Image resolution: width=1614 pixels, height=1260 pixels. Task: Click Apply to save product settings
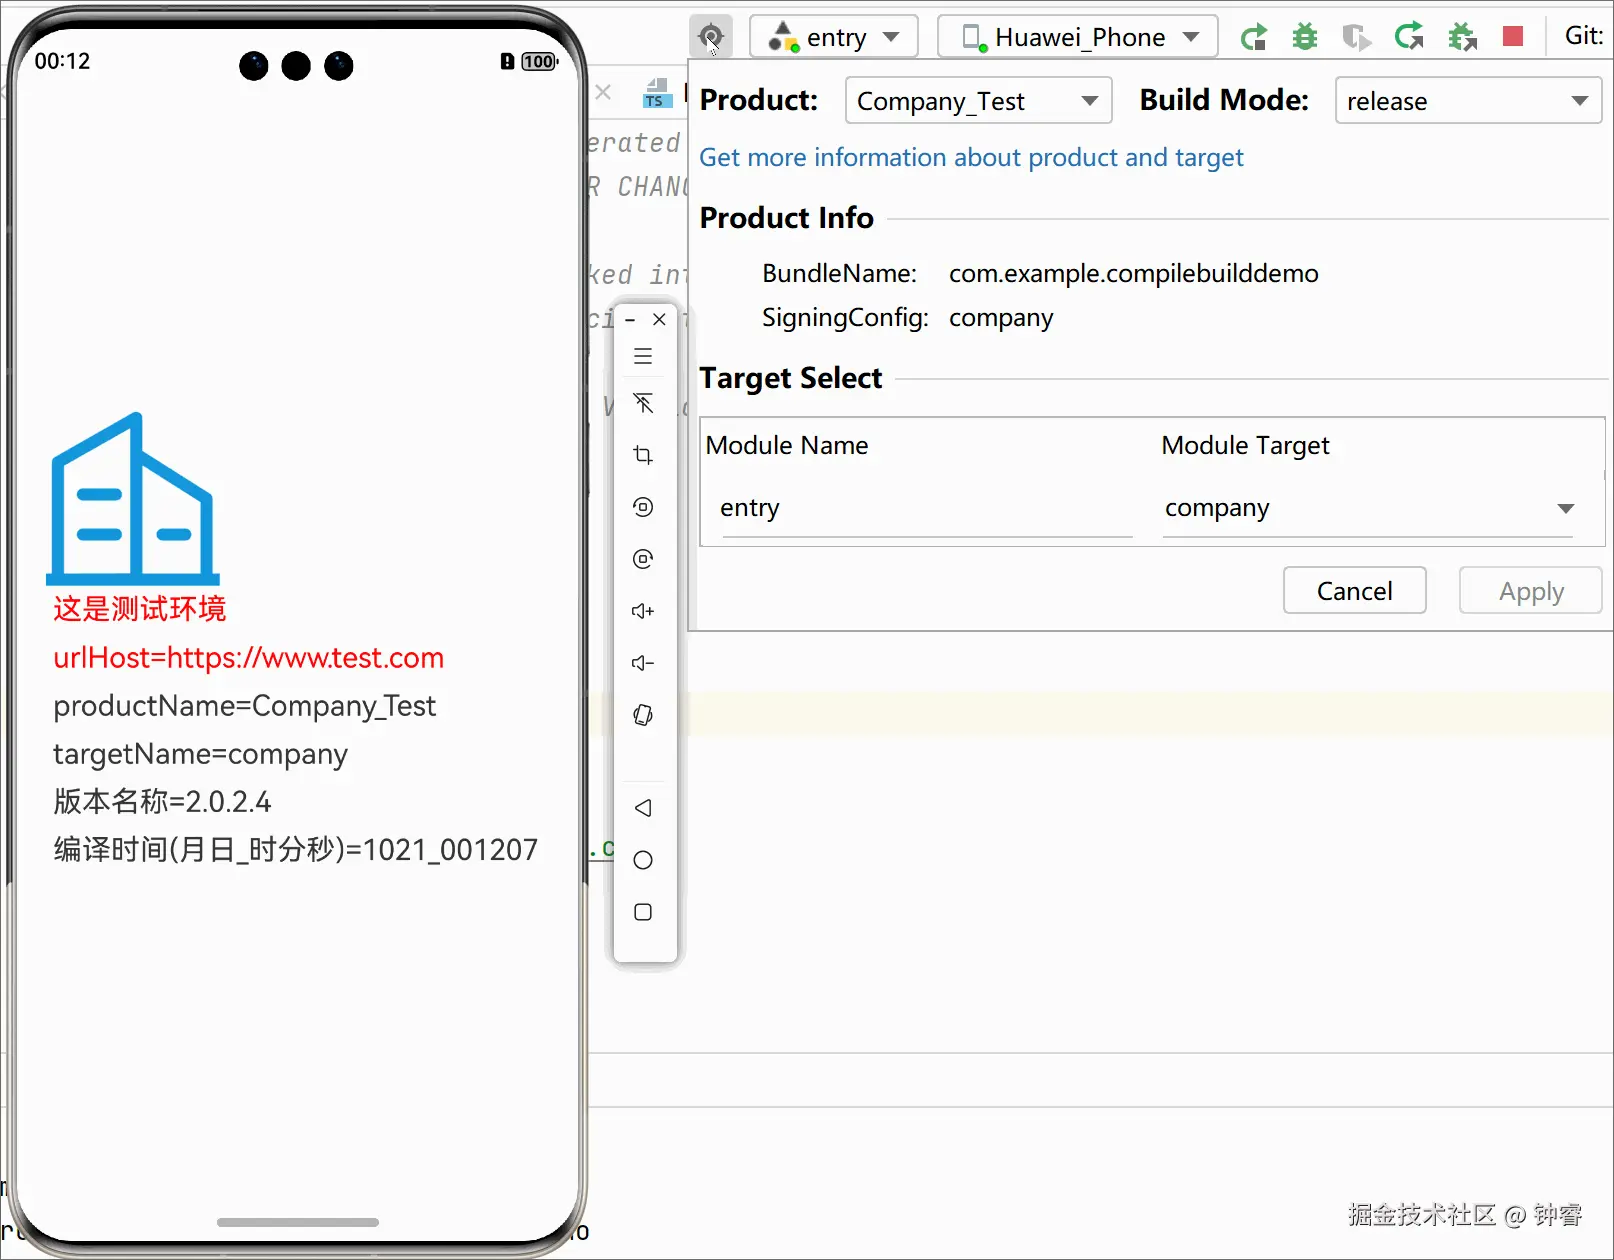[1529, 590]
